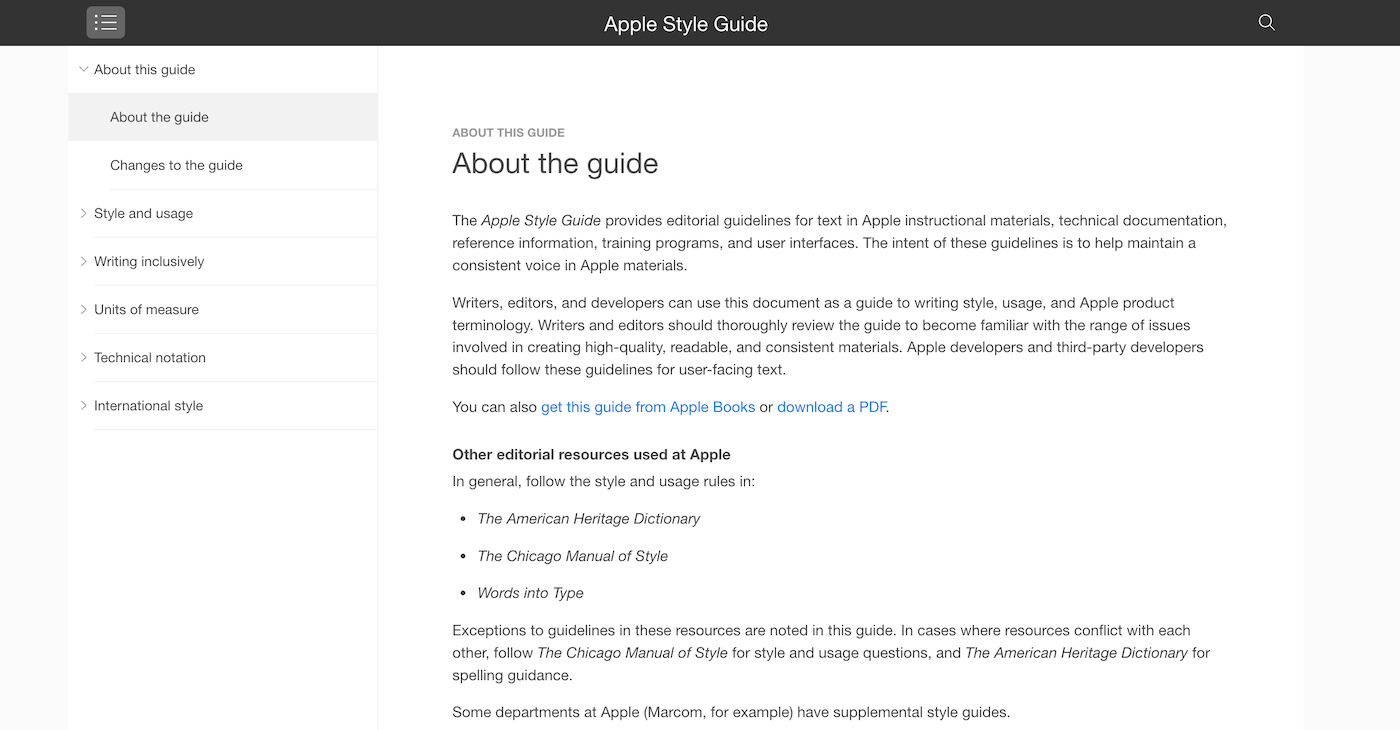The image size is (1400, 730).
Task: Select "Style and usage" in the sidebar
Action: click(x=143, y=213)
